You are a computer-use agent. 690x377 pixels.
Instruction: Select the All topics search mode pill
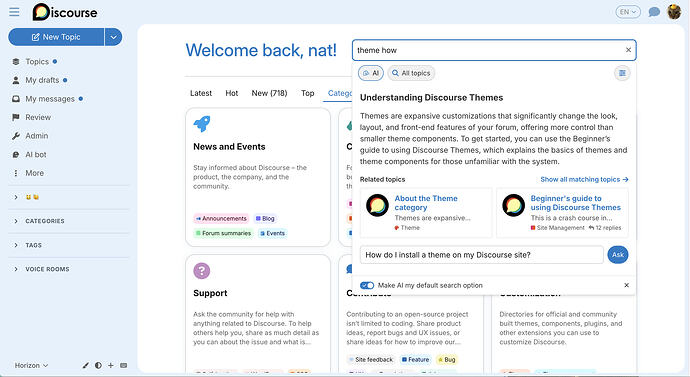coord(411,73)
